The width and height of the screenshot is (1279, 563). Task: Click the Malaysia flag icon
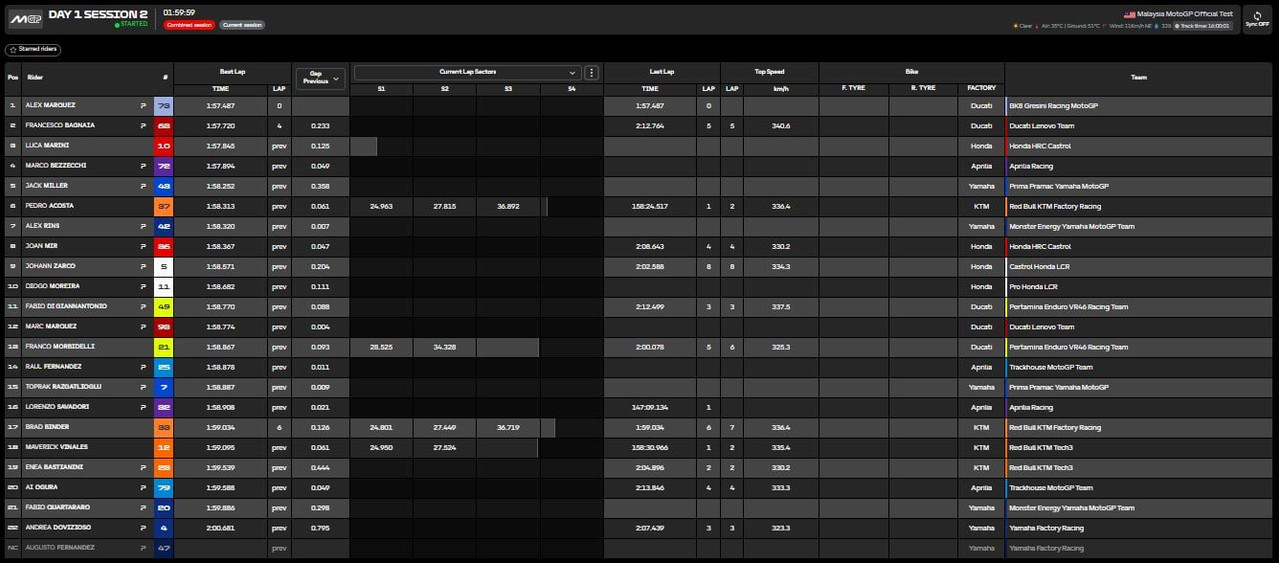[x=1129, y=14]
